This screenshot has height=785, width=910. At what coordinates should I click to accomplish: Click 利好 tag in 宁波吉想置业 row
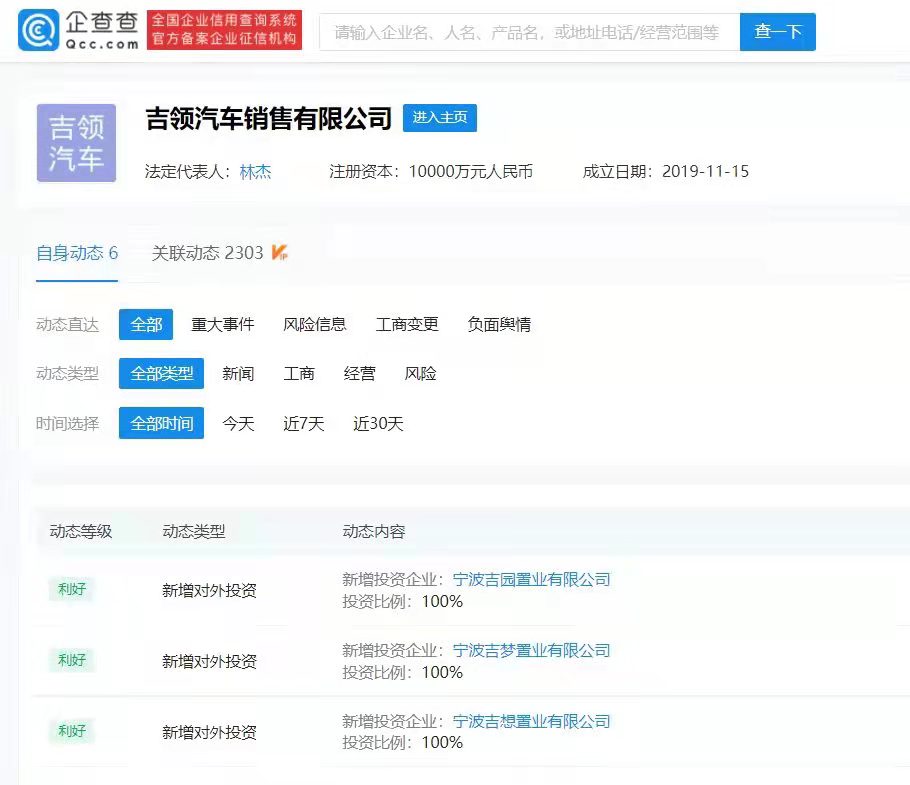[x=72, y=731]
